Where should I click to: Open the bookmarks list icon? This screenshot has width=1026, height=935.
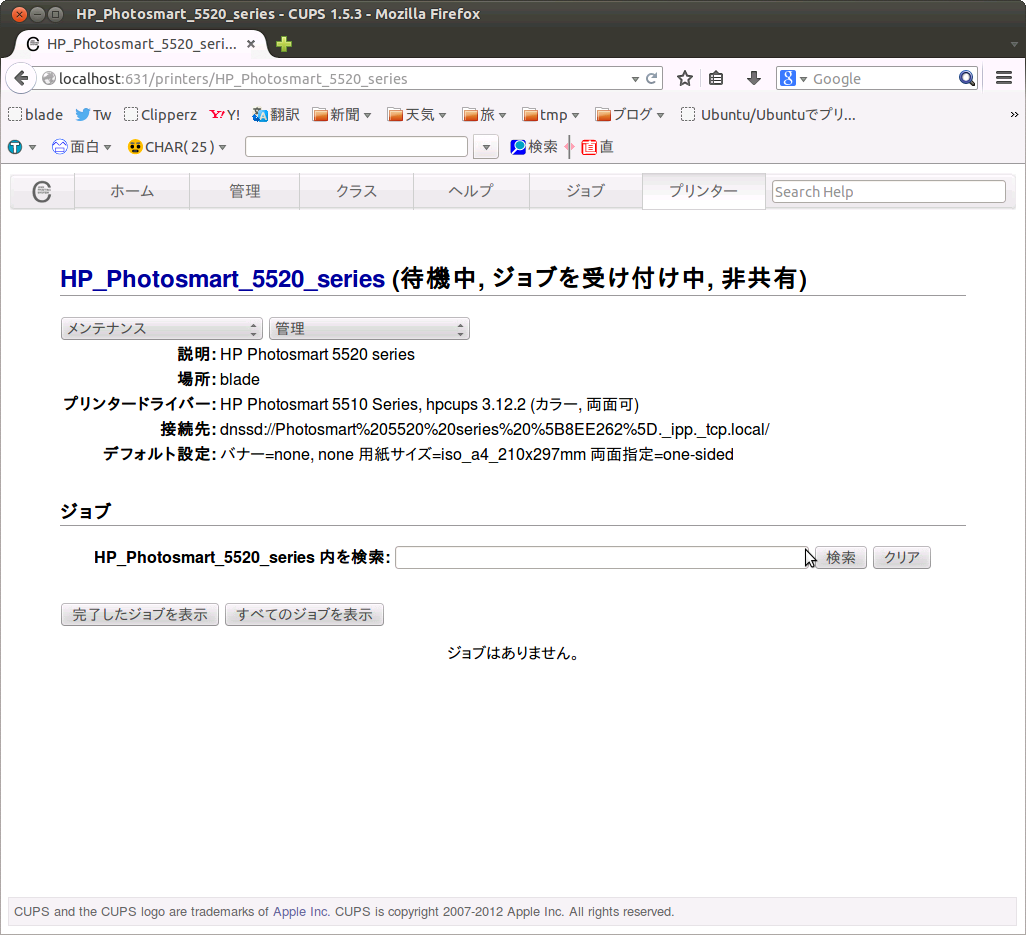pos(716,79)
